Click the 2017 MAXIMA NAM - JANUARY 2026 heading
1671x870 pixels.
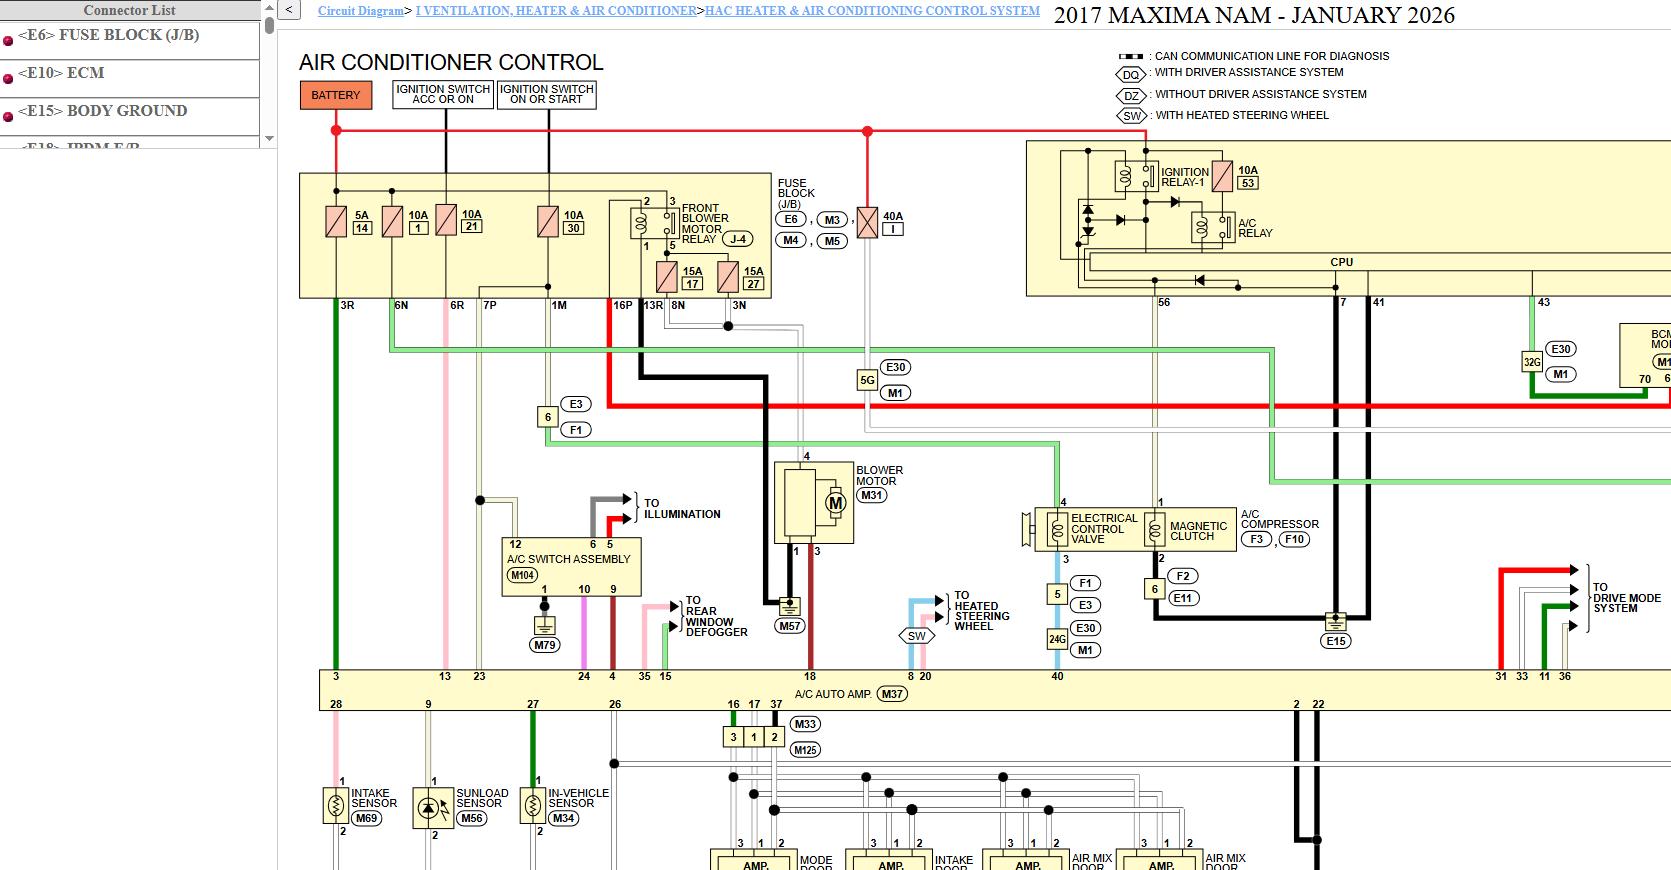(1254, 15)
